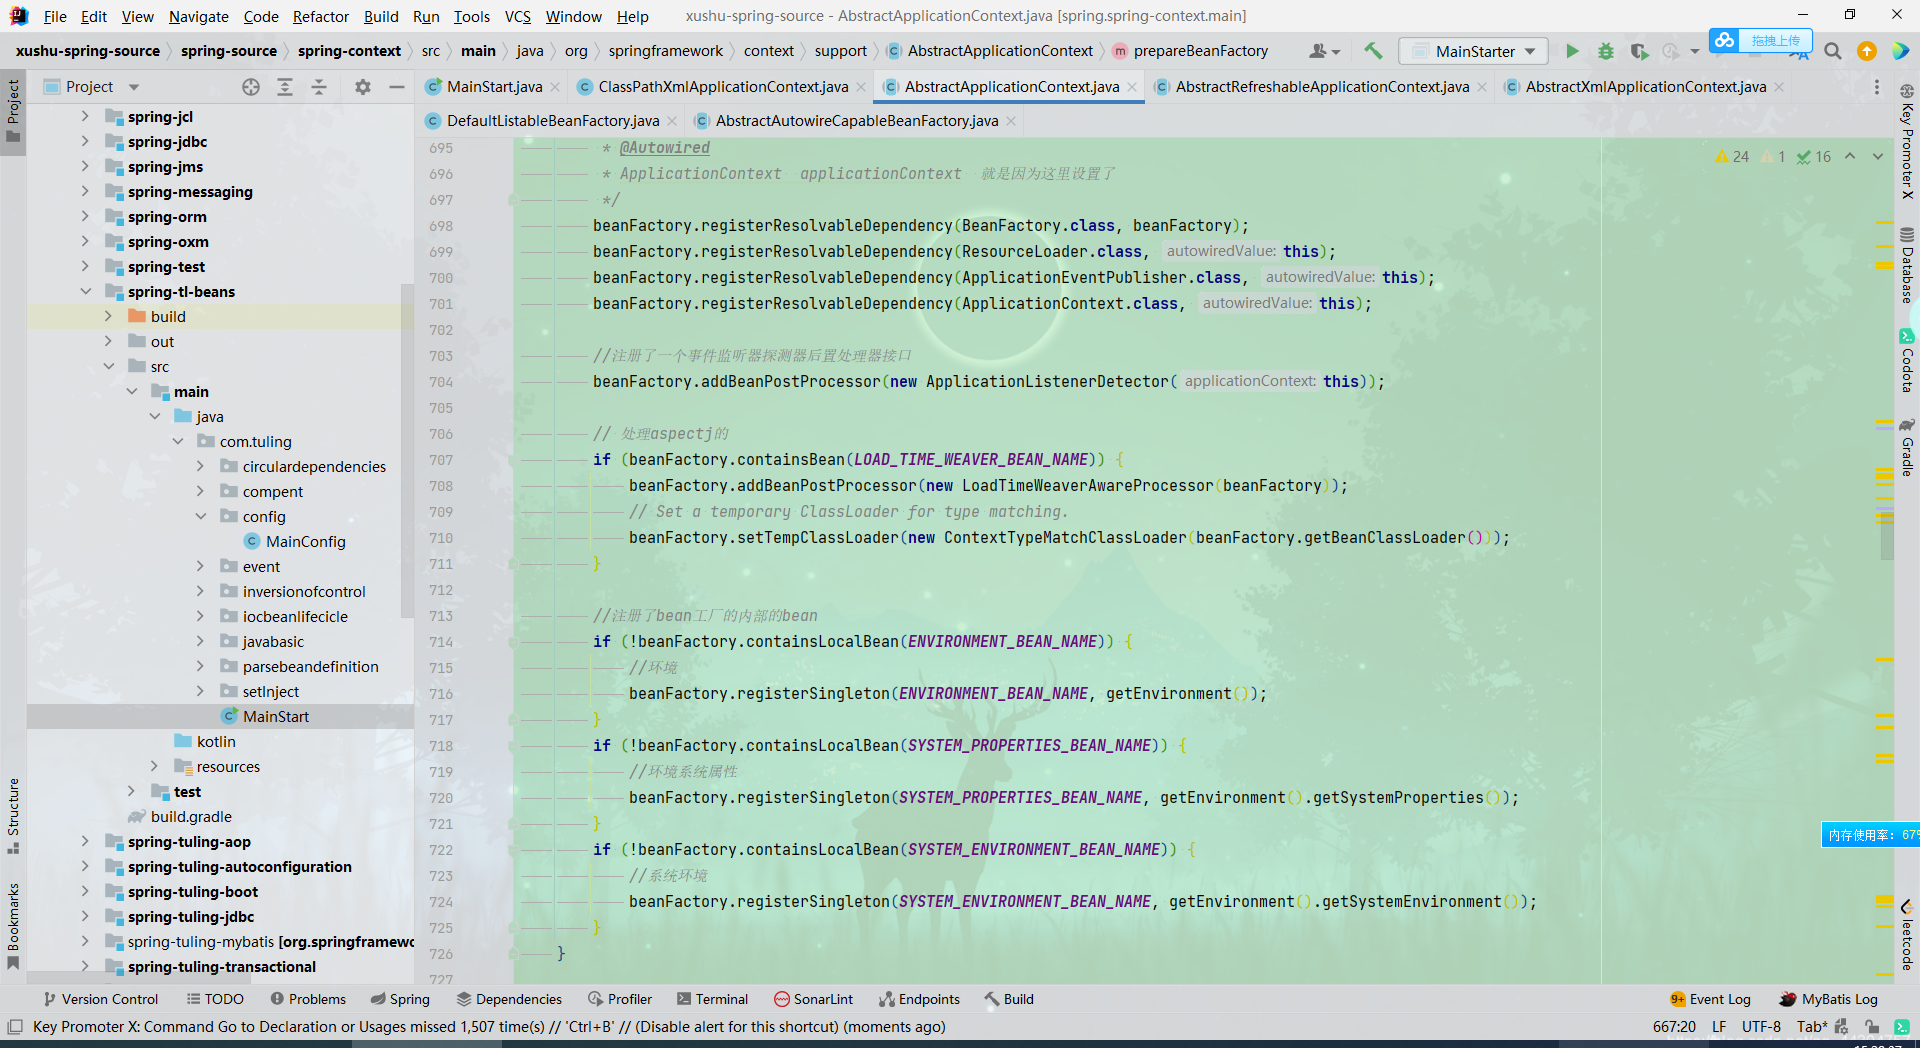Open Project panel options gear
Screen dimensions: 1920x1048
(363, 87)
